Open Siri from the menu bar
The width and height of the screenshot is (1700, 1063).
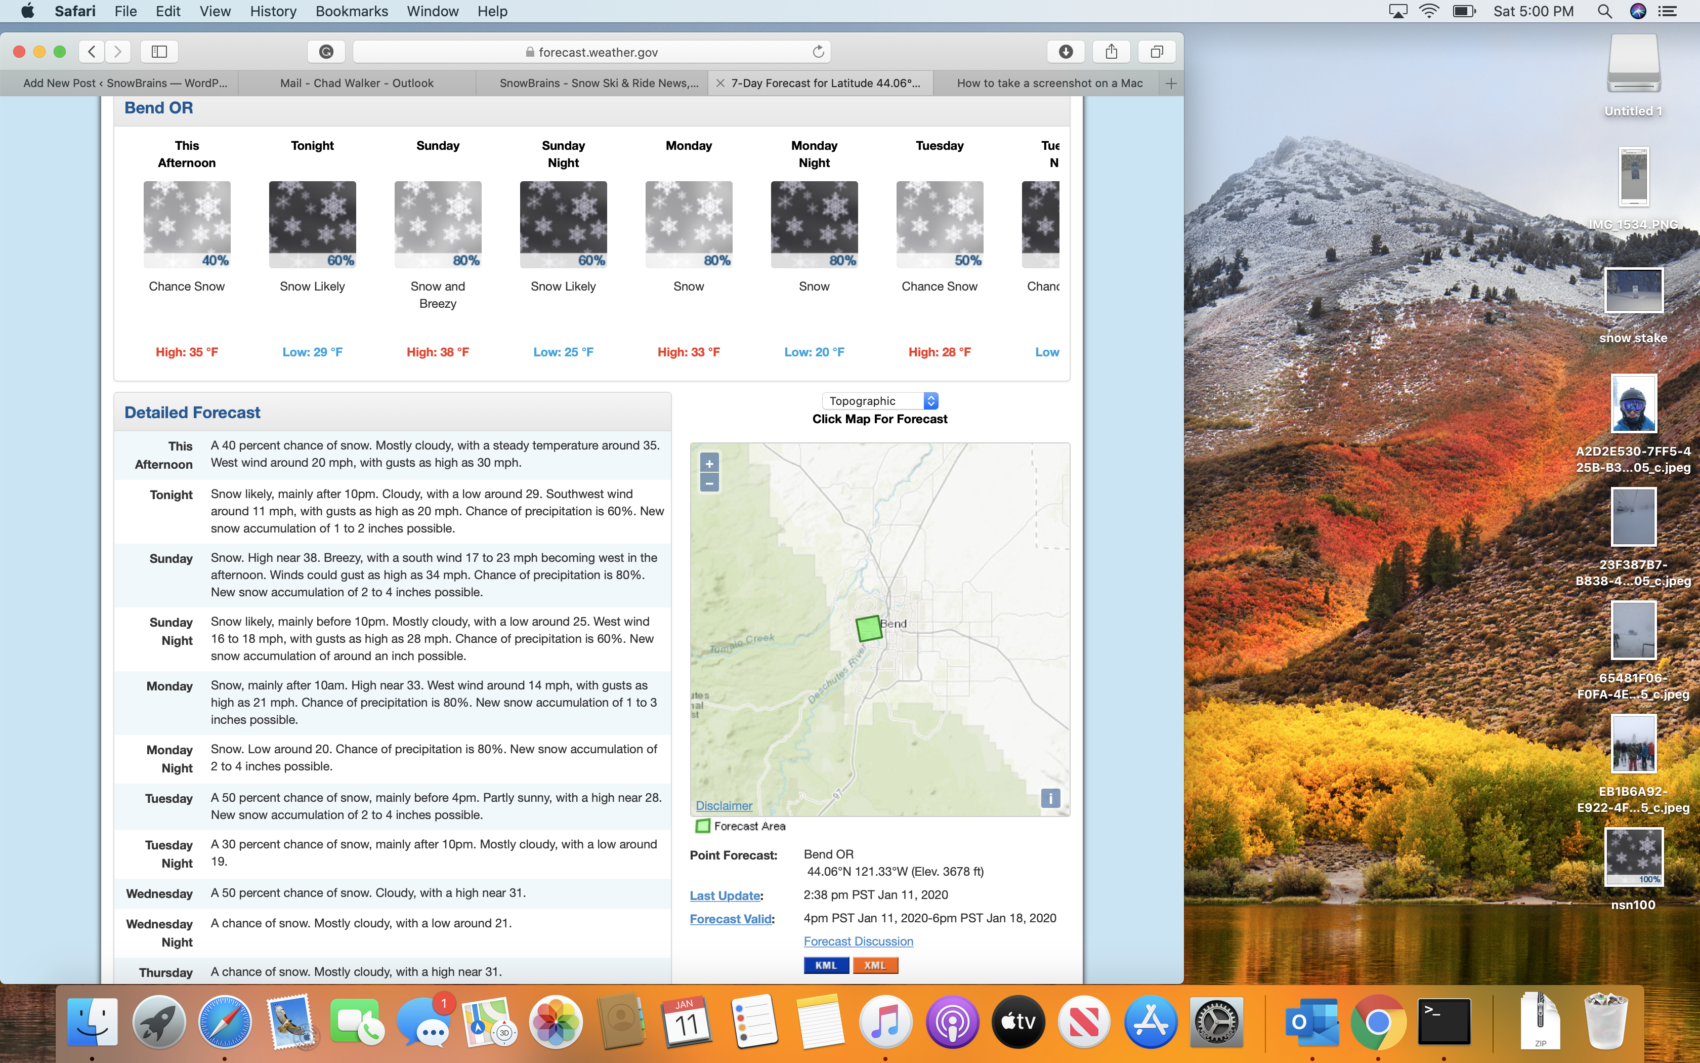pos(1638,11)
